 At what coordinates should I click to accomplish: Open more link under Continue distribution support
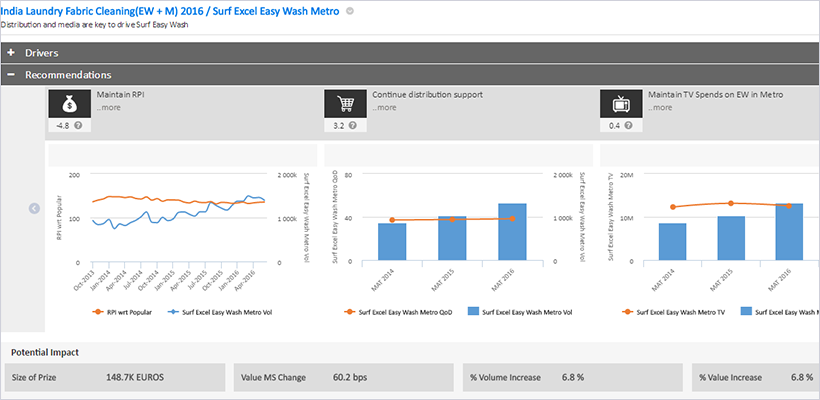(x=384, y=106)
